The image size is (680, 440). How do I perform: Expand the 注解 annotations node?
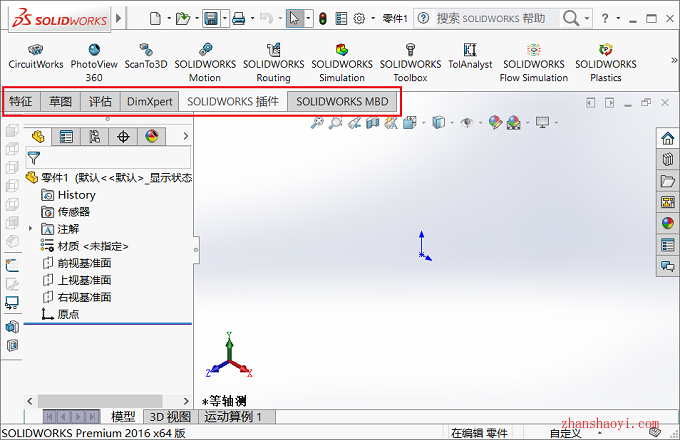pyautogui.click(x=30, y=228)
